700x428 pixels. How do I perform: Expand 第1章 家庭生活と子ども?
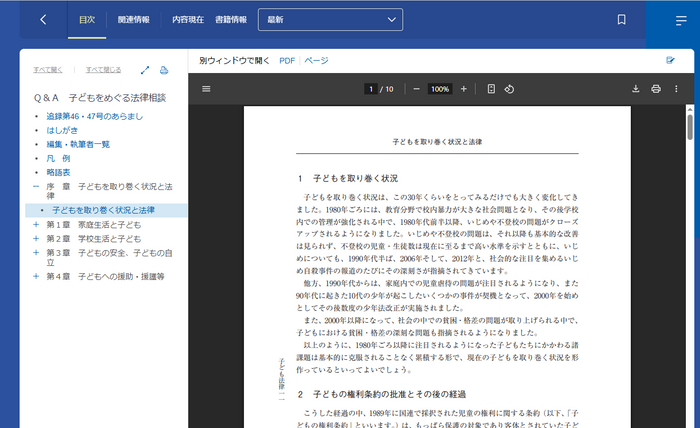click(36, 225)
